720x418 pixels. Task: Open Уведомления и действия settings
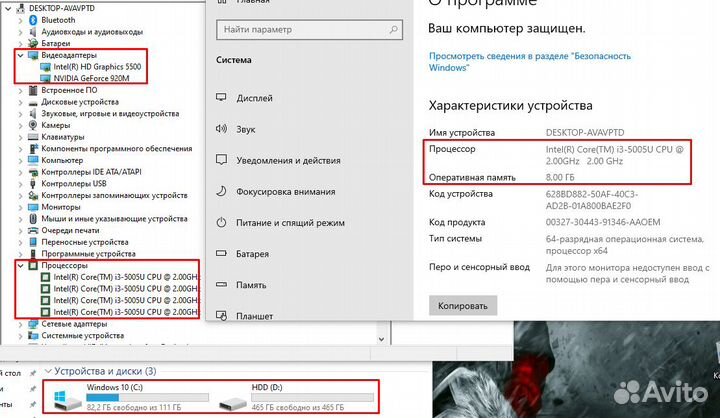288,160
